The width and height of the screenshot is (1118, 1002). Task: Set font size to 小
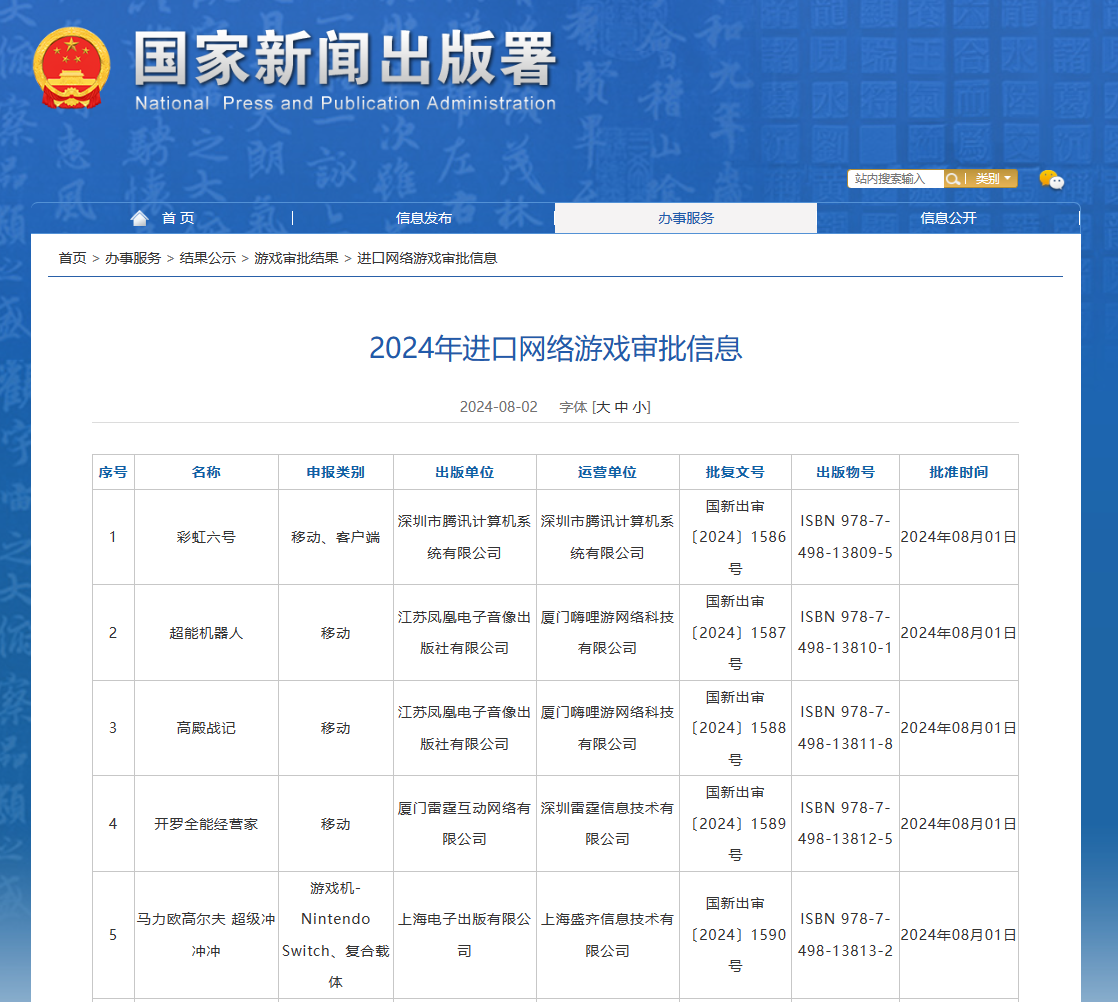point(640,407)
